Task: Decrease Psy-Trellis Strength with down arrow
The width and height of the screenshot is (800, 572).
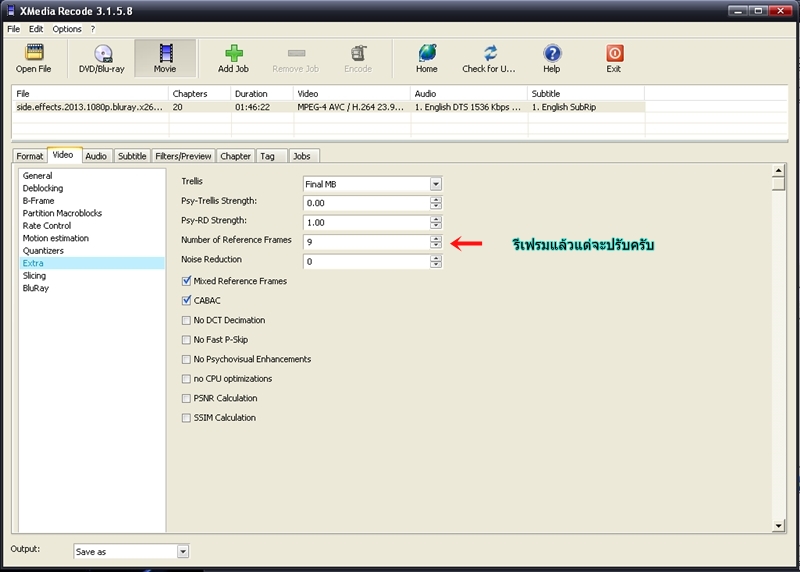Action: [436, 206]
